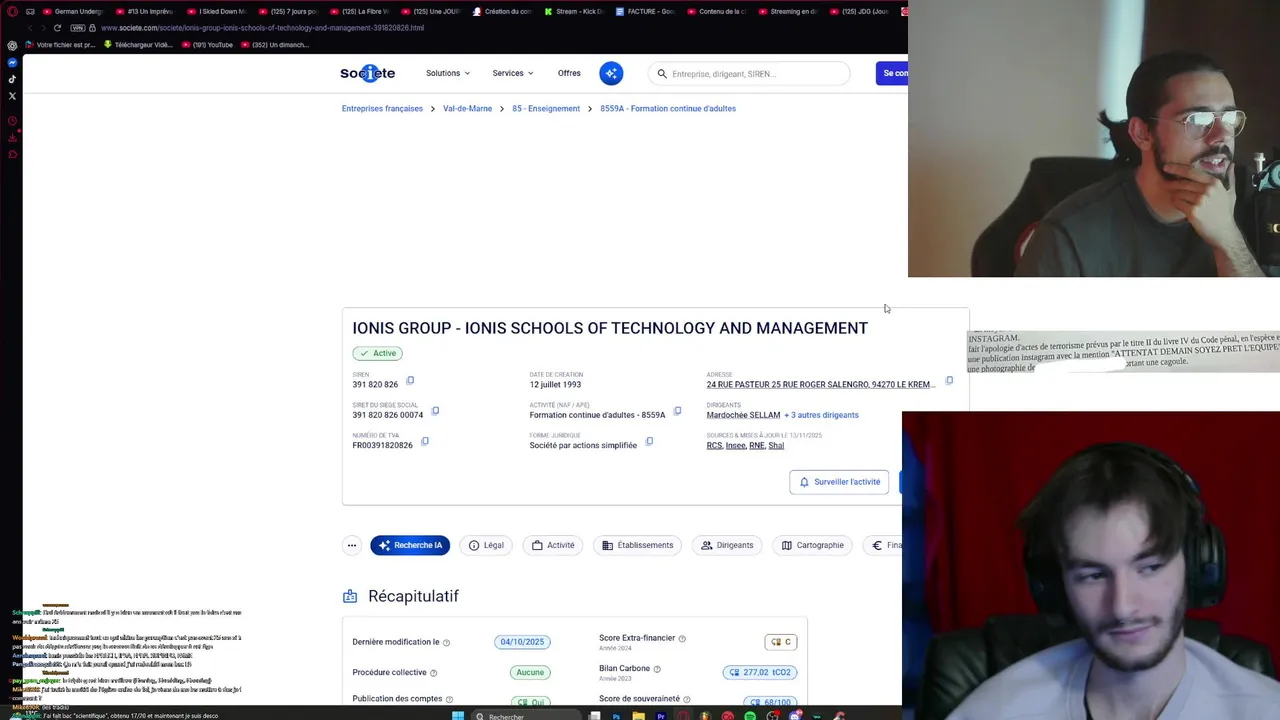The image size is (1280, 720).
Task: Open the RNE source link
Action: pyautogui.click(x=757, y=445)
